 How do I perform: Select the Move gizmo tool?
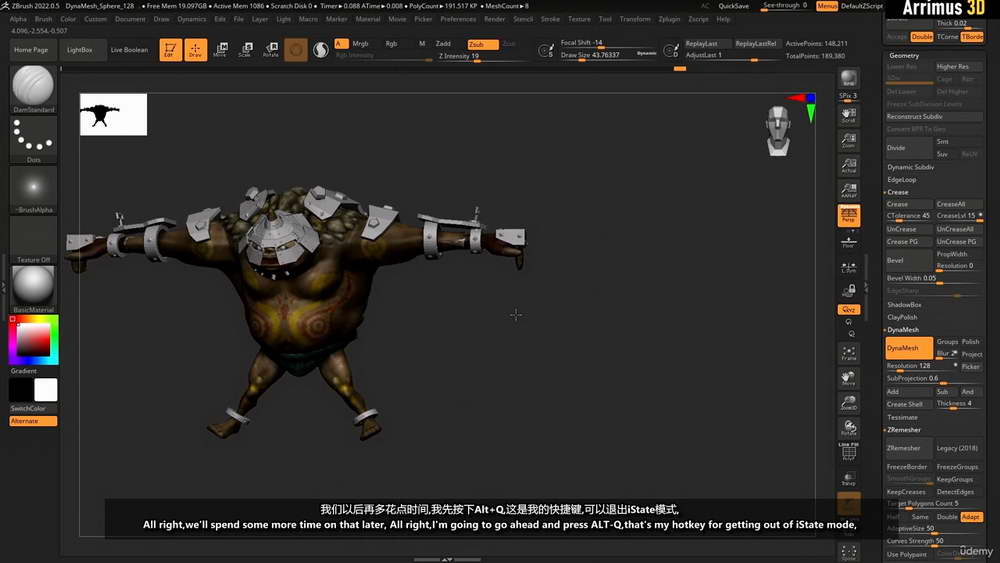coord(221,50)
